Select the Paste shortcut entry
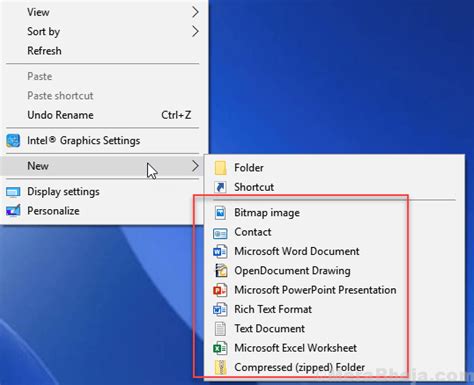 pos(103,96)
